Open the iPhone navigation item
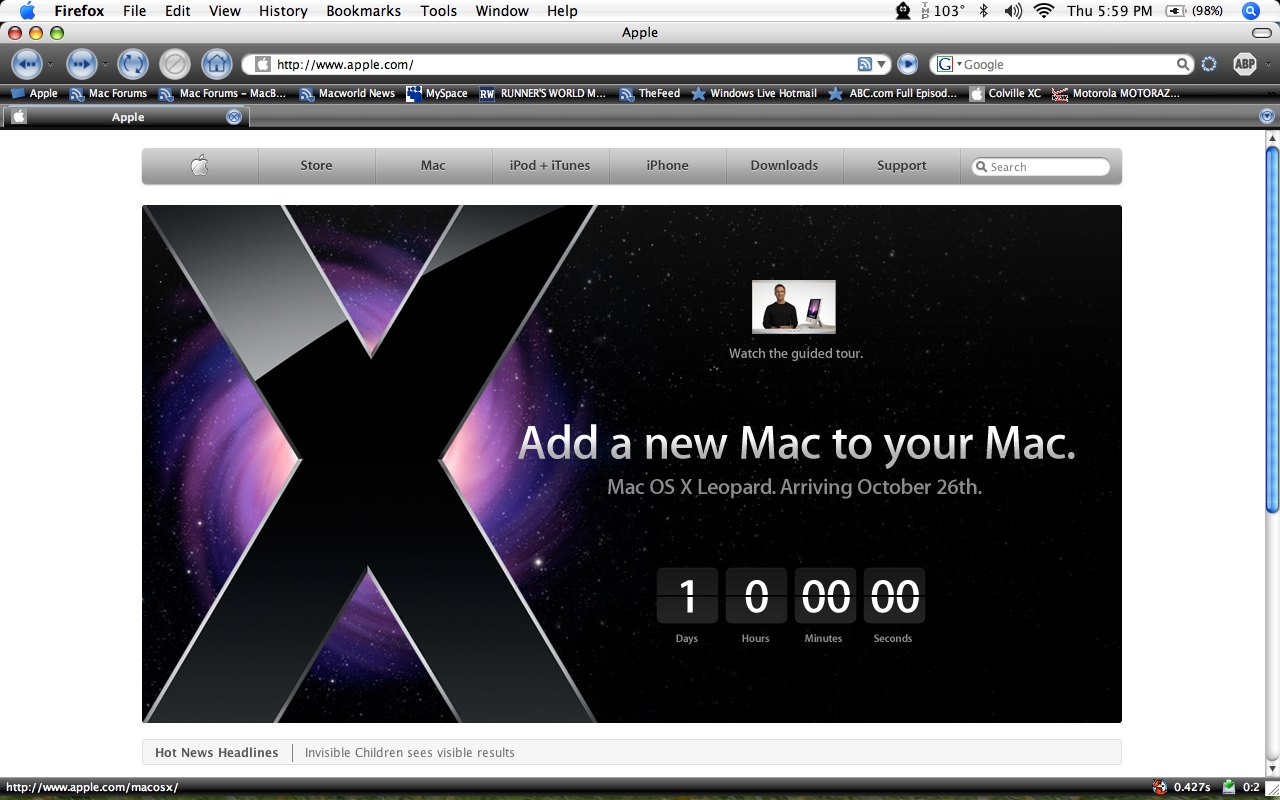Viewport: 1280px width, 800px height. 667,166
